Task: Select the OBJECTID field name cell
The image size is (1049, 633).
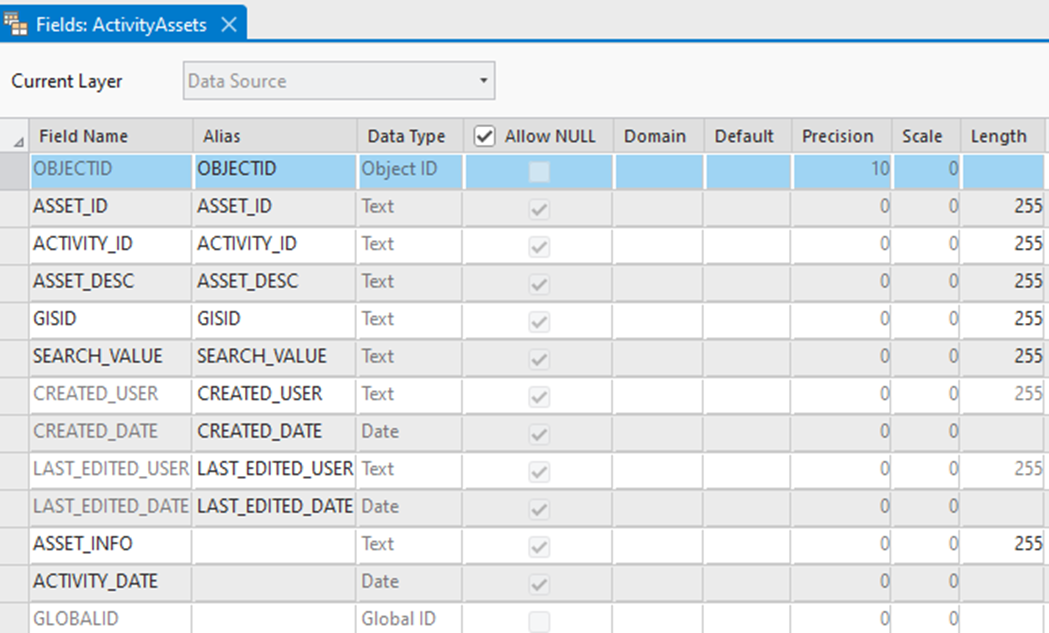Action: (x=110, y=171)
